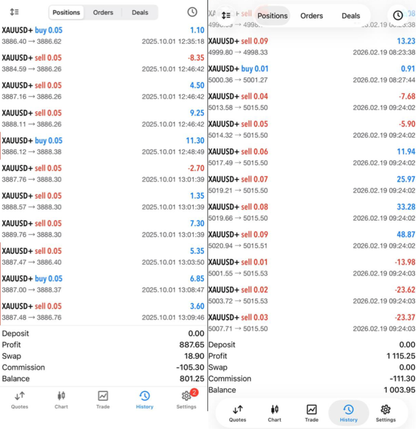Image resolution: width=416 pixels, height=429 pixels.
Task: Open Settings with badge in left screen
Action: click(x=187, y=399)
